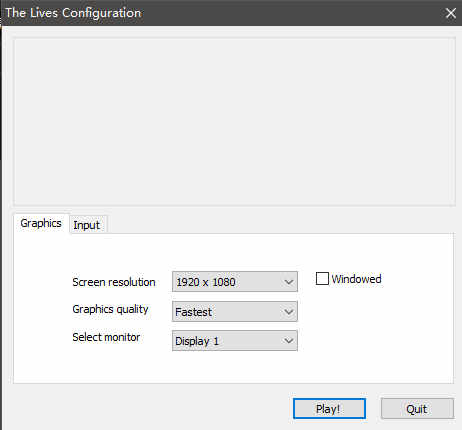Viewport: 462px width, 430px height.
Task: Exit the launcher with Quit
Action: tap(417, 409)
